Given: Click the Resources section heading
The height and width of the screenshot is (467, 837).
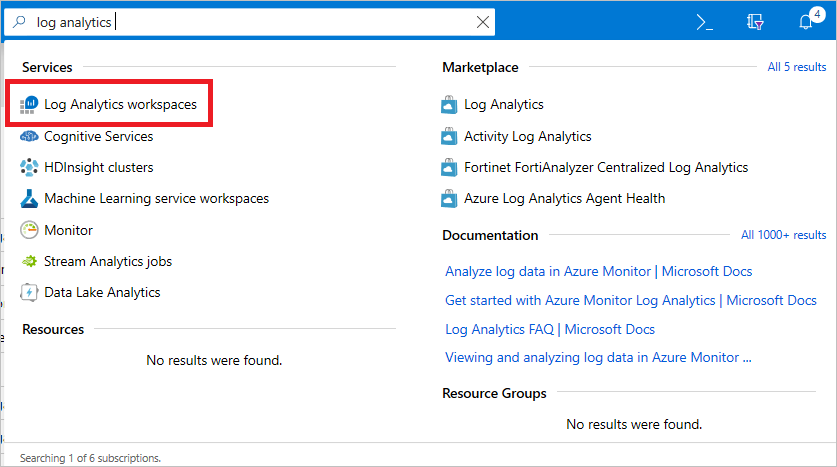Looking at the screenshot, I should click(53, 329).
